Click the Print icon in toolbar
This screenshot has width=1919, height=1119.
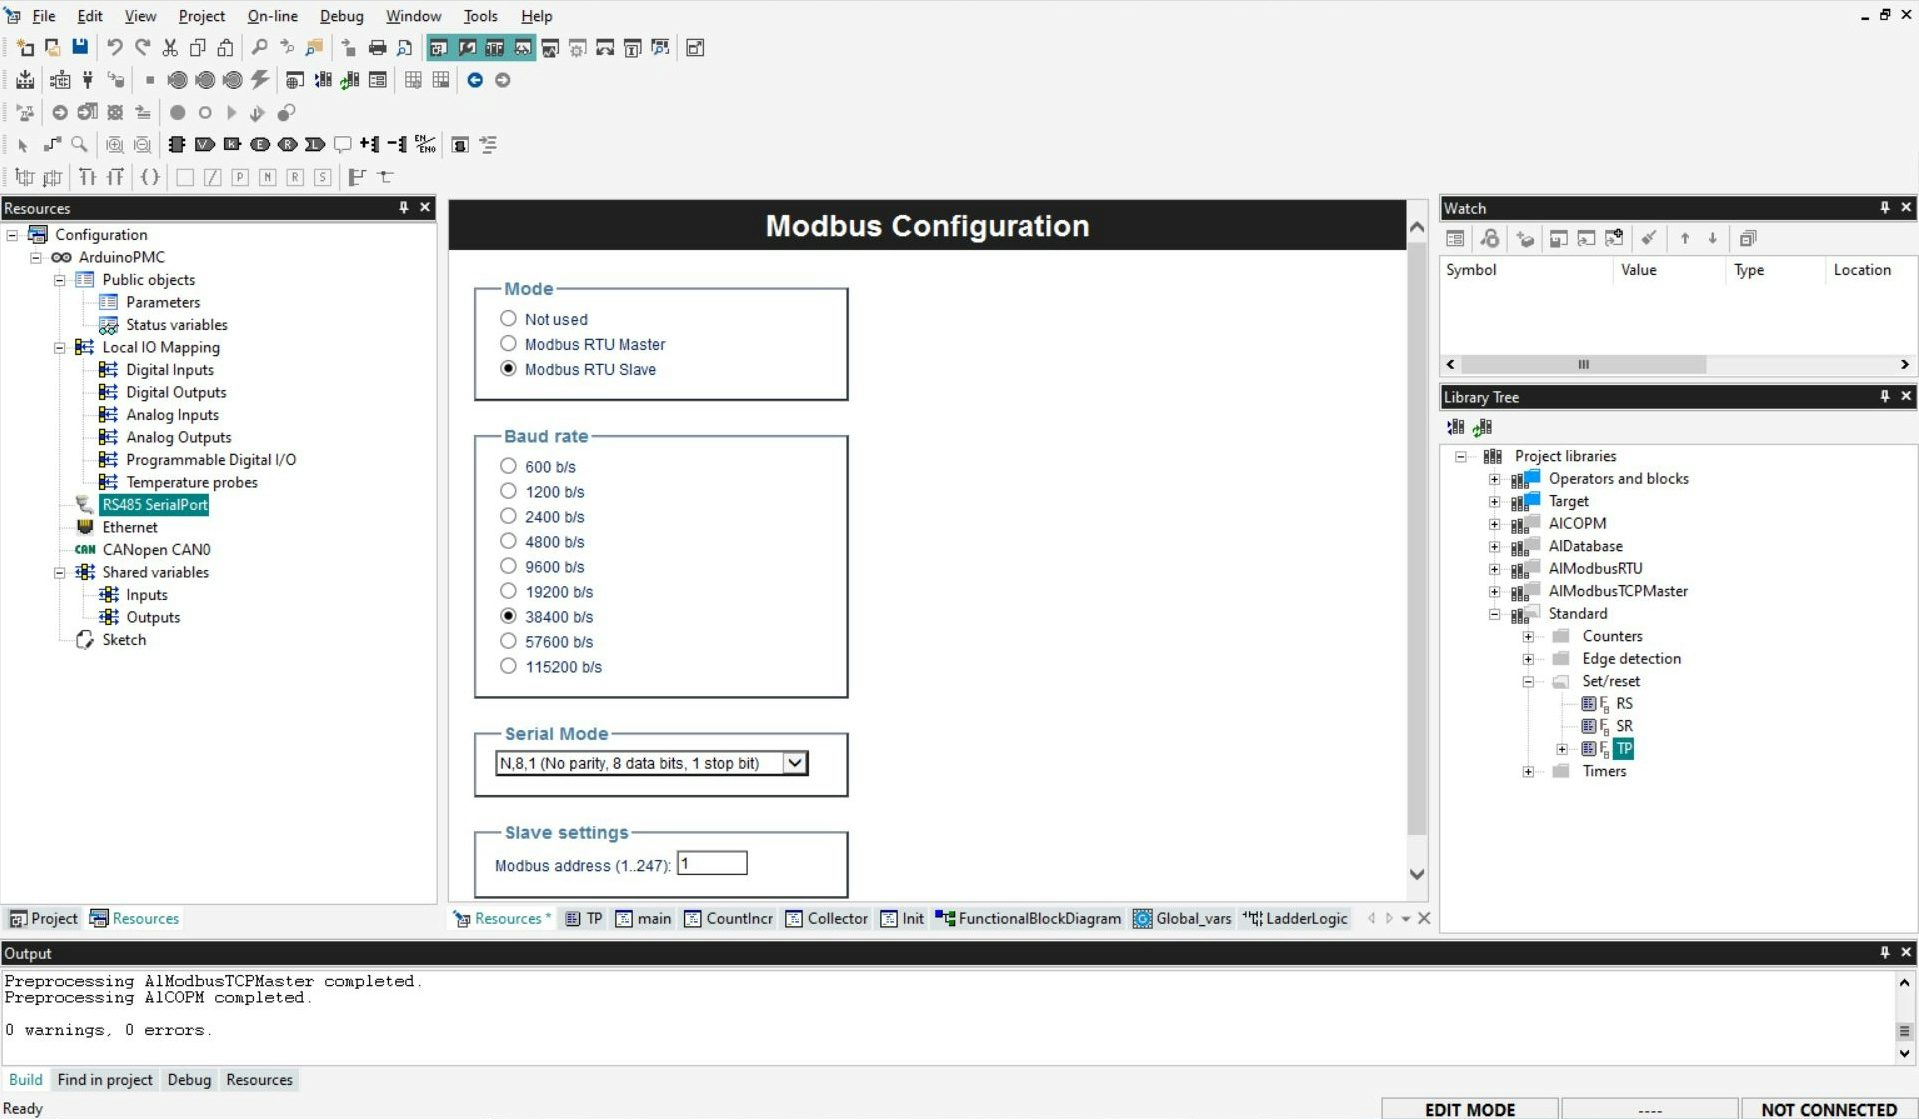point(377,47)
